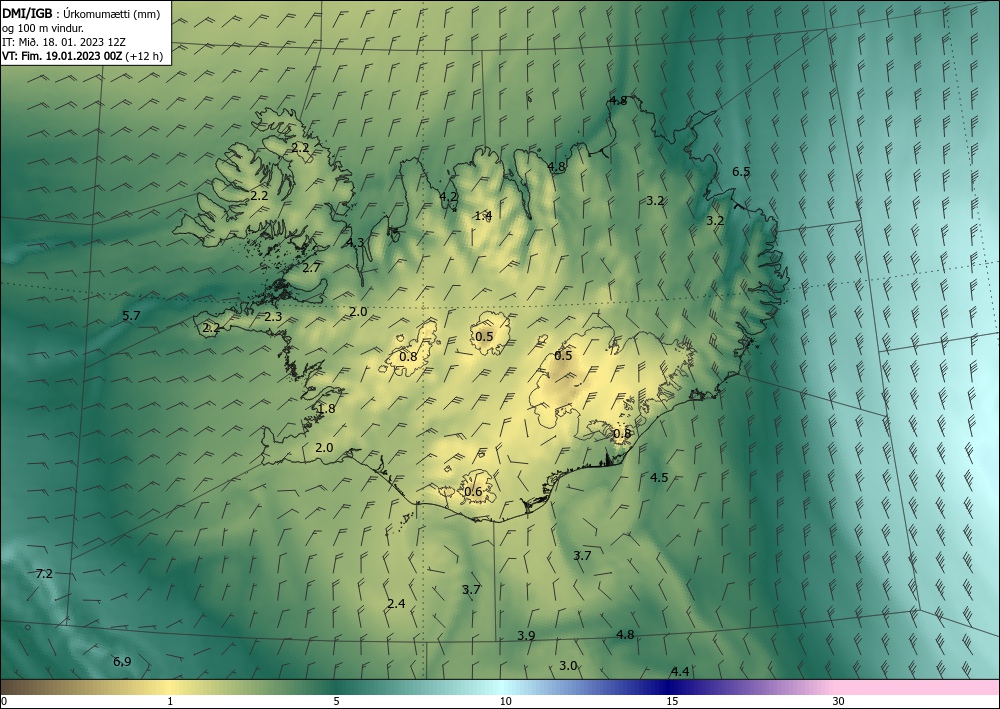1000x709 pixels.
Task: Click the 3.9 value on the map
Action: 526,636
